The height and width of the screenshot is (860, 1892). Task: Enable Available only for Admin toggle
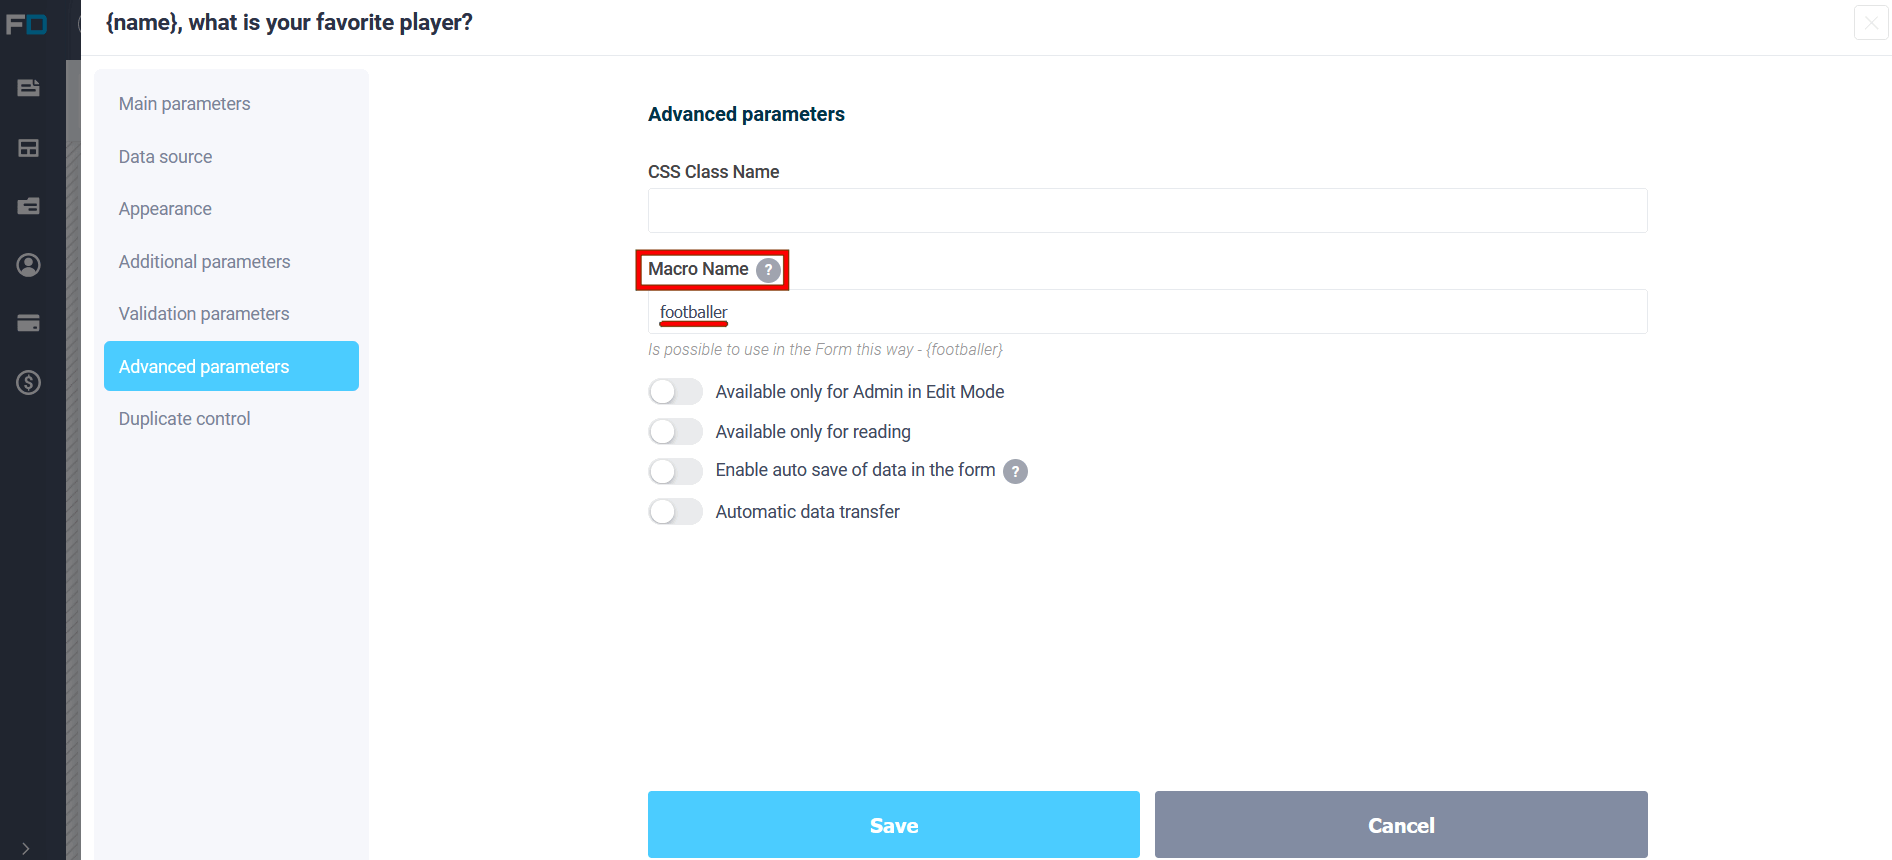[x=675, y=392]
